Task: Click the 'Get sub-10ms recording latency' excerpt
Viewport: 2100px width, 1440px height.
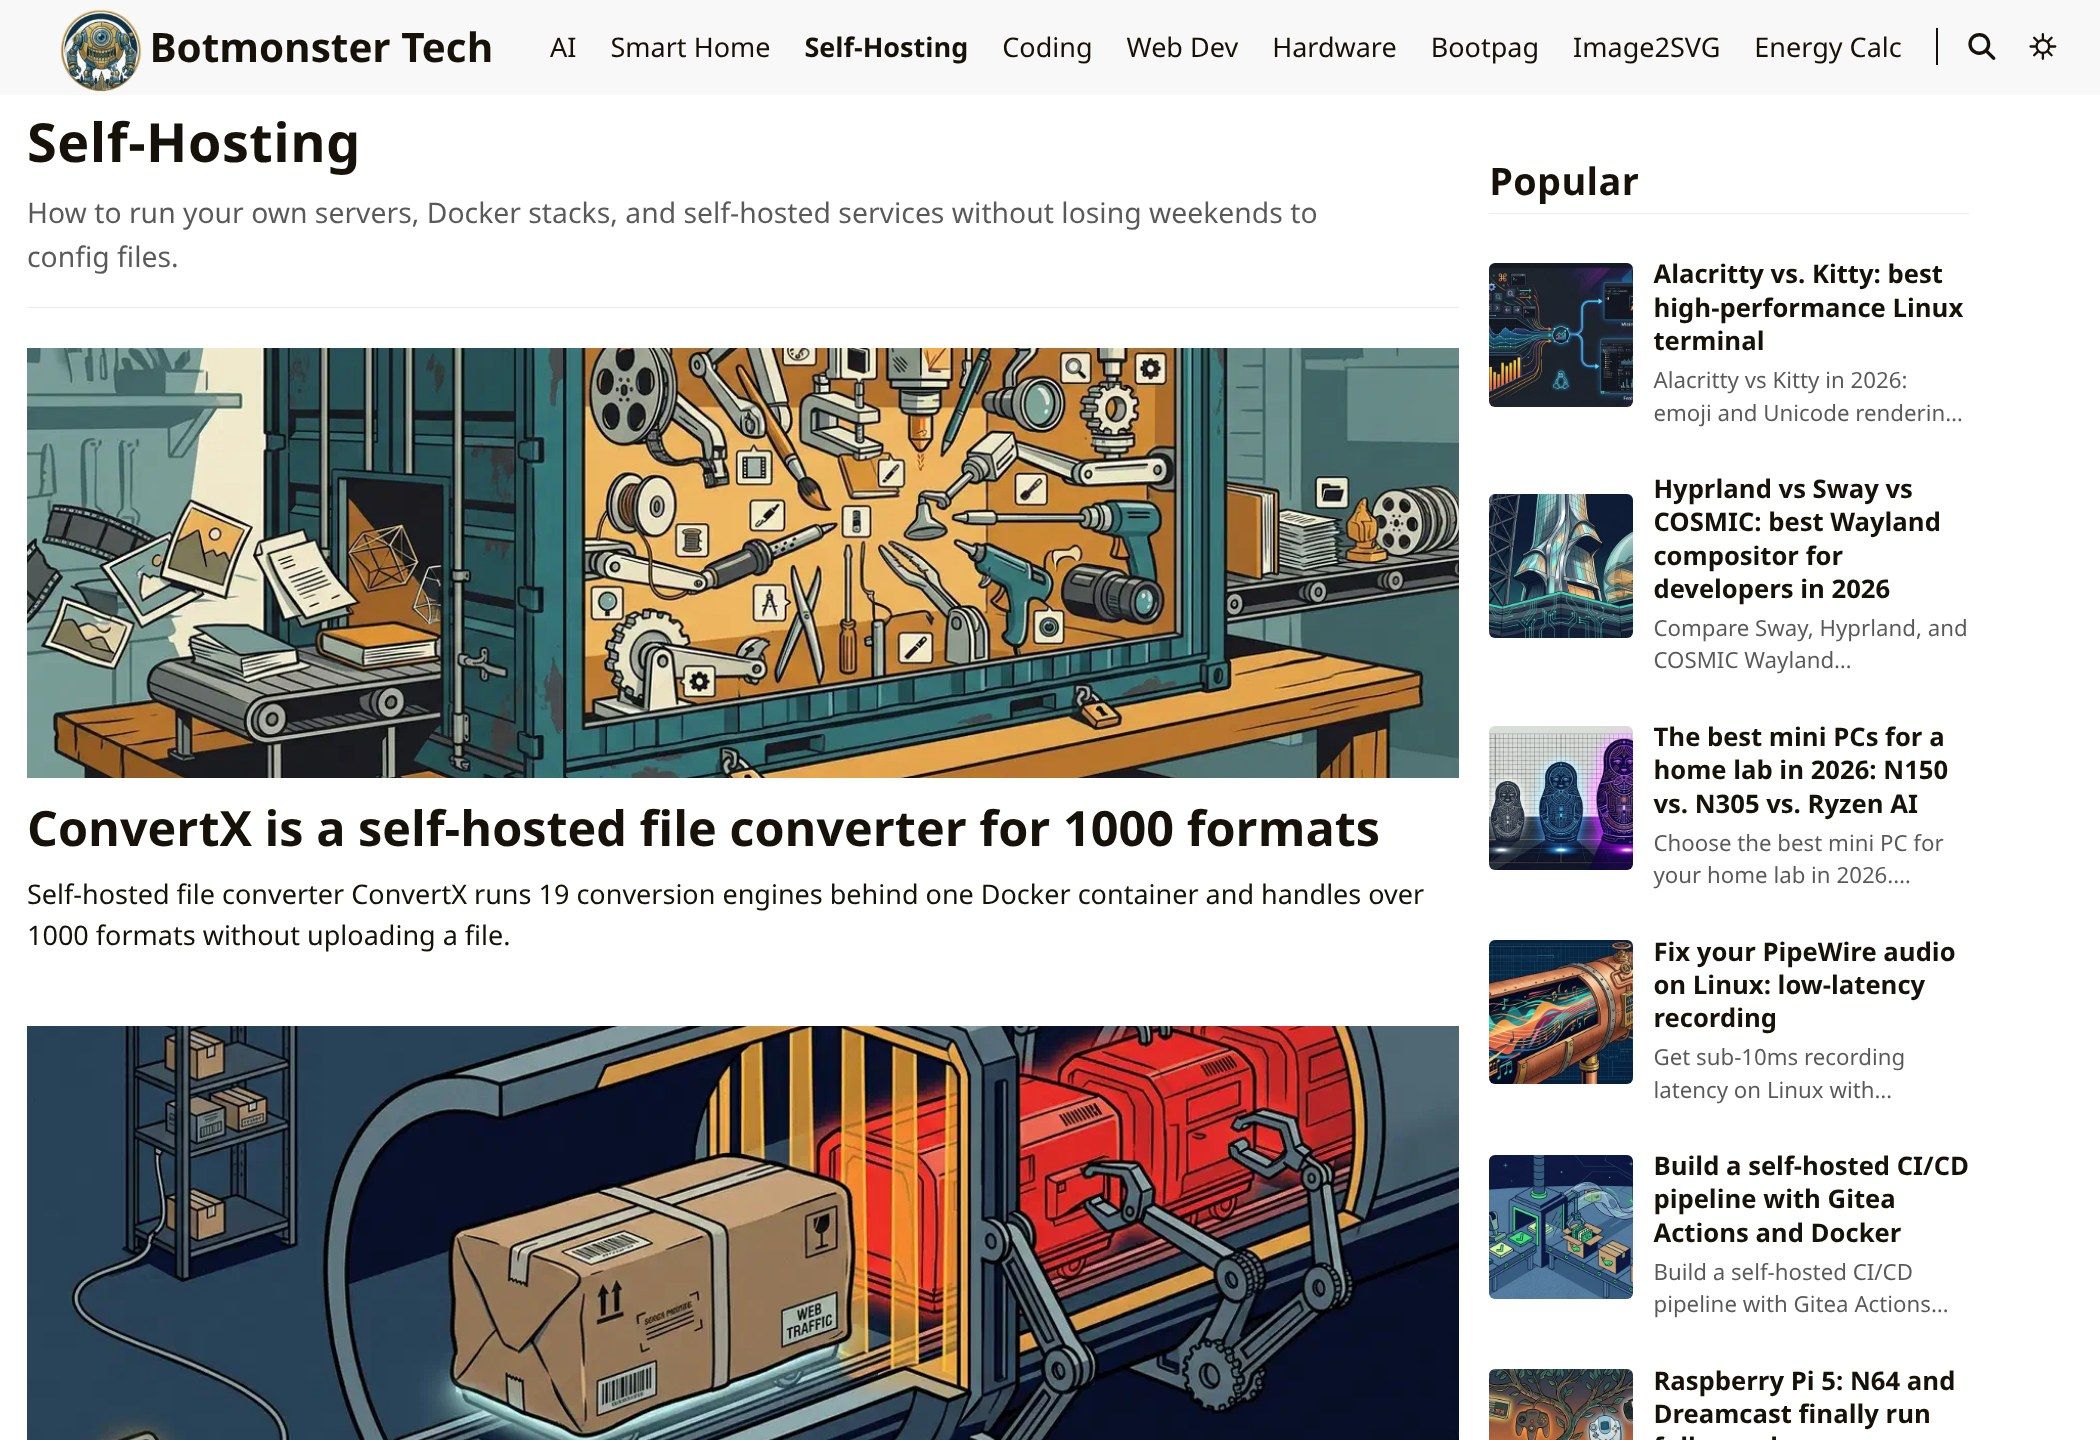Action: click(1779, 1073)
